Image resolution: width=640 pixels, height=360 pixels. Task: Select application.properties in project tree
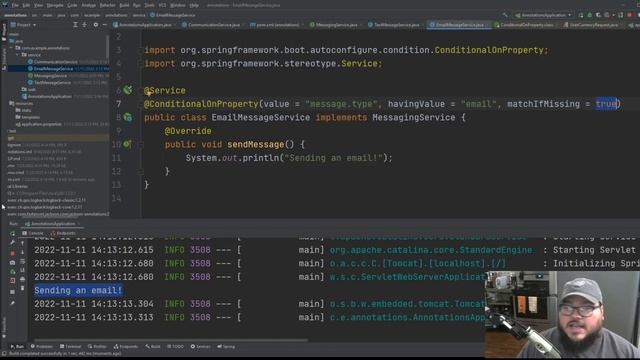click(x=41, y=124)
